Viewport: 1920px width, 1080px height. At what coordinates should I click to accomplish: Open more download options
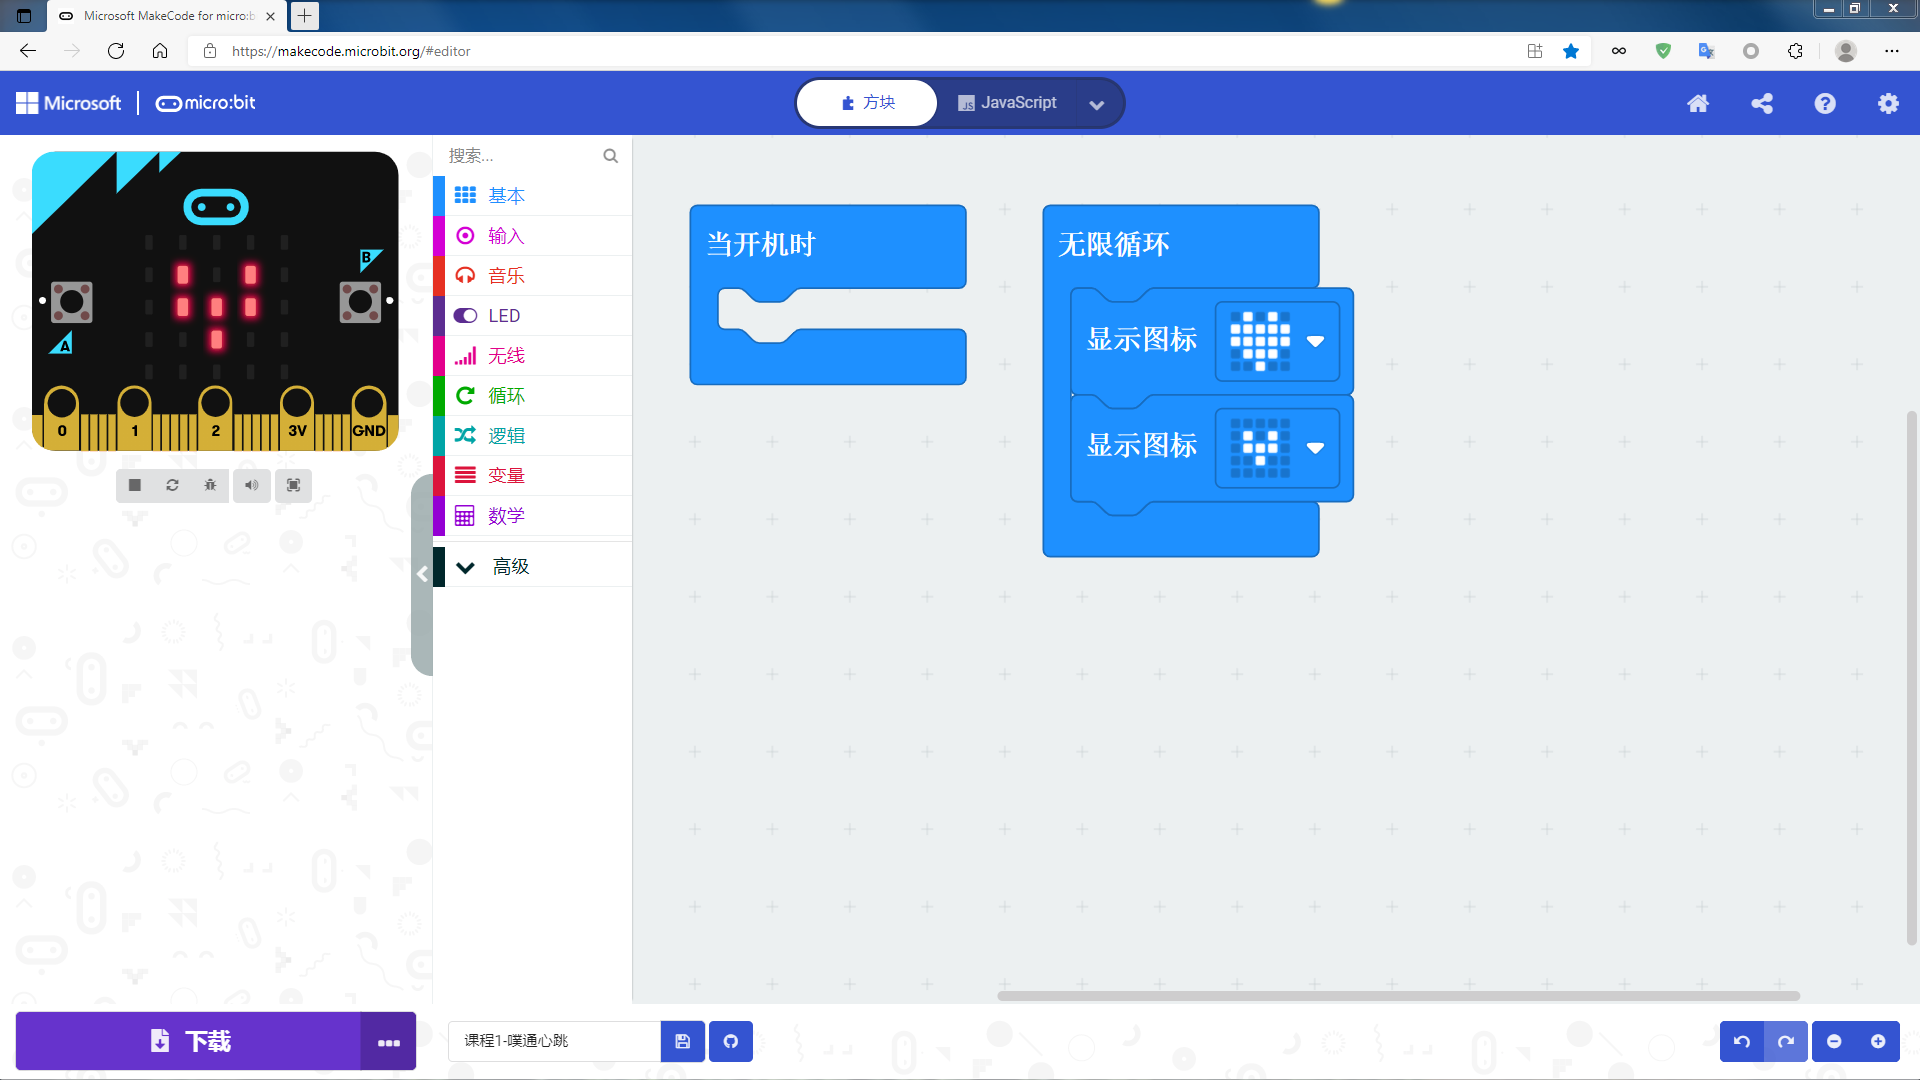point(388,1041)
